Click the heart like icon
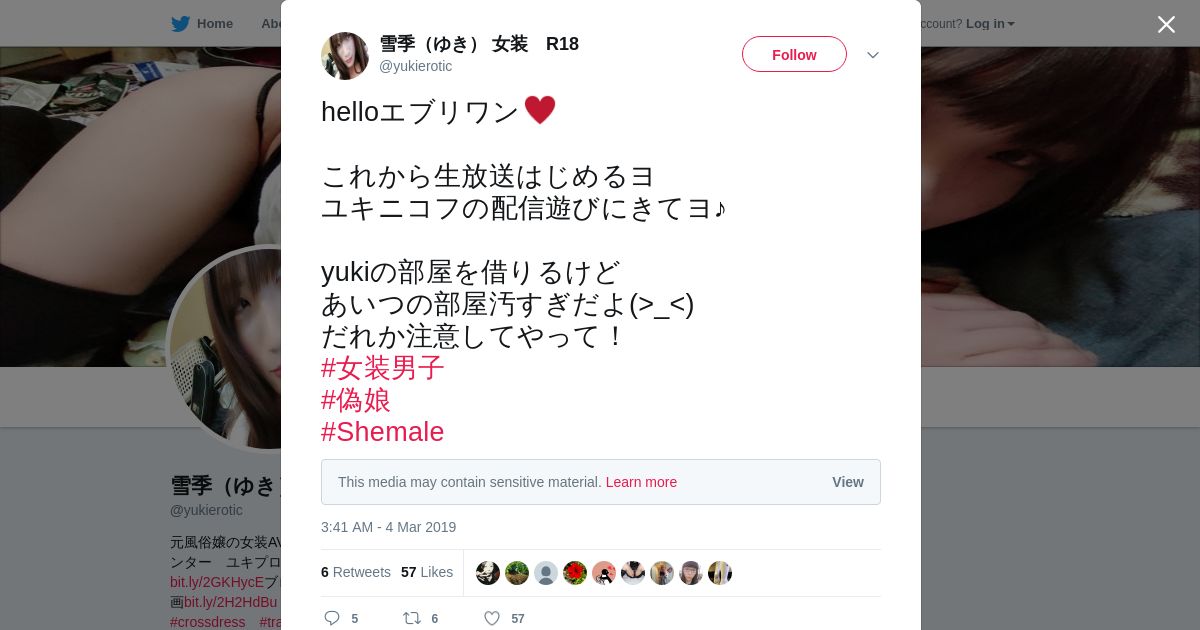 click(x=492, y=618)
